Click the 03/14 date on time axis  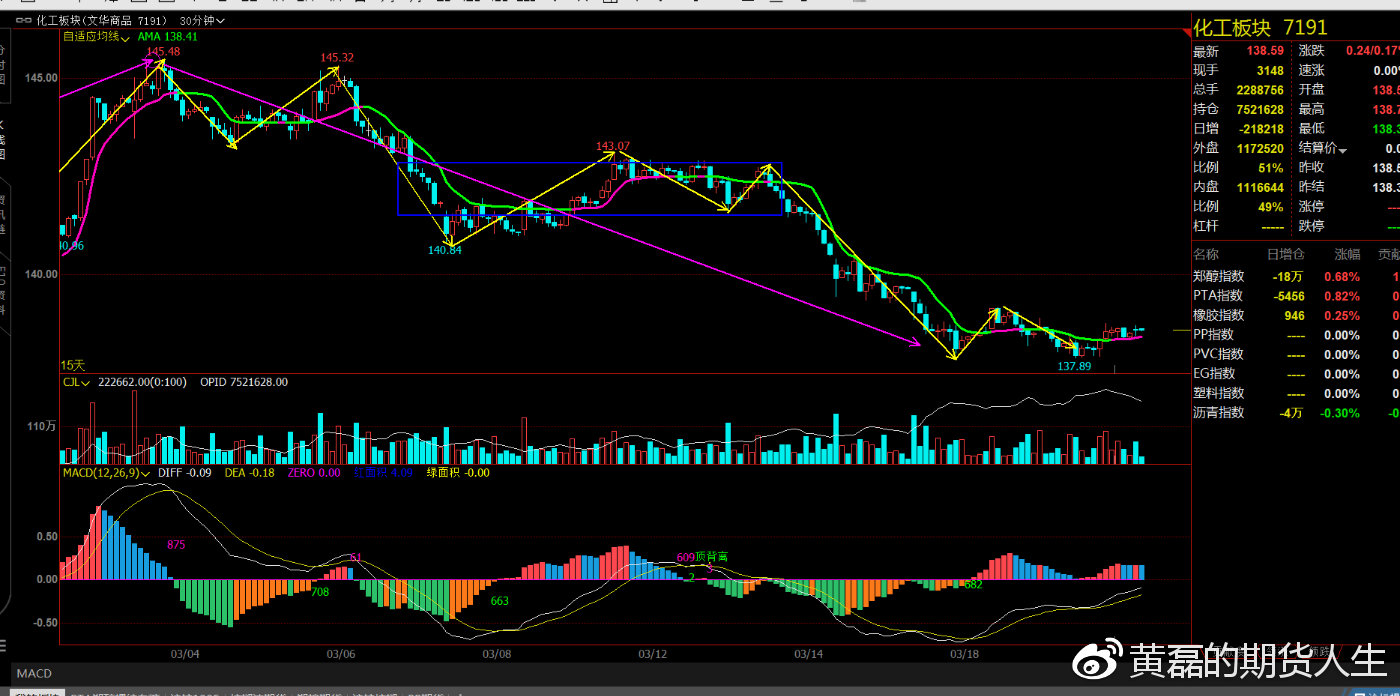(x=808, y=654)
